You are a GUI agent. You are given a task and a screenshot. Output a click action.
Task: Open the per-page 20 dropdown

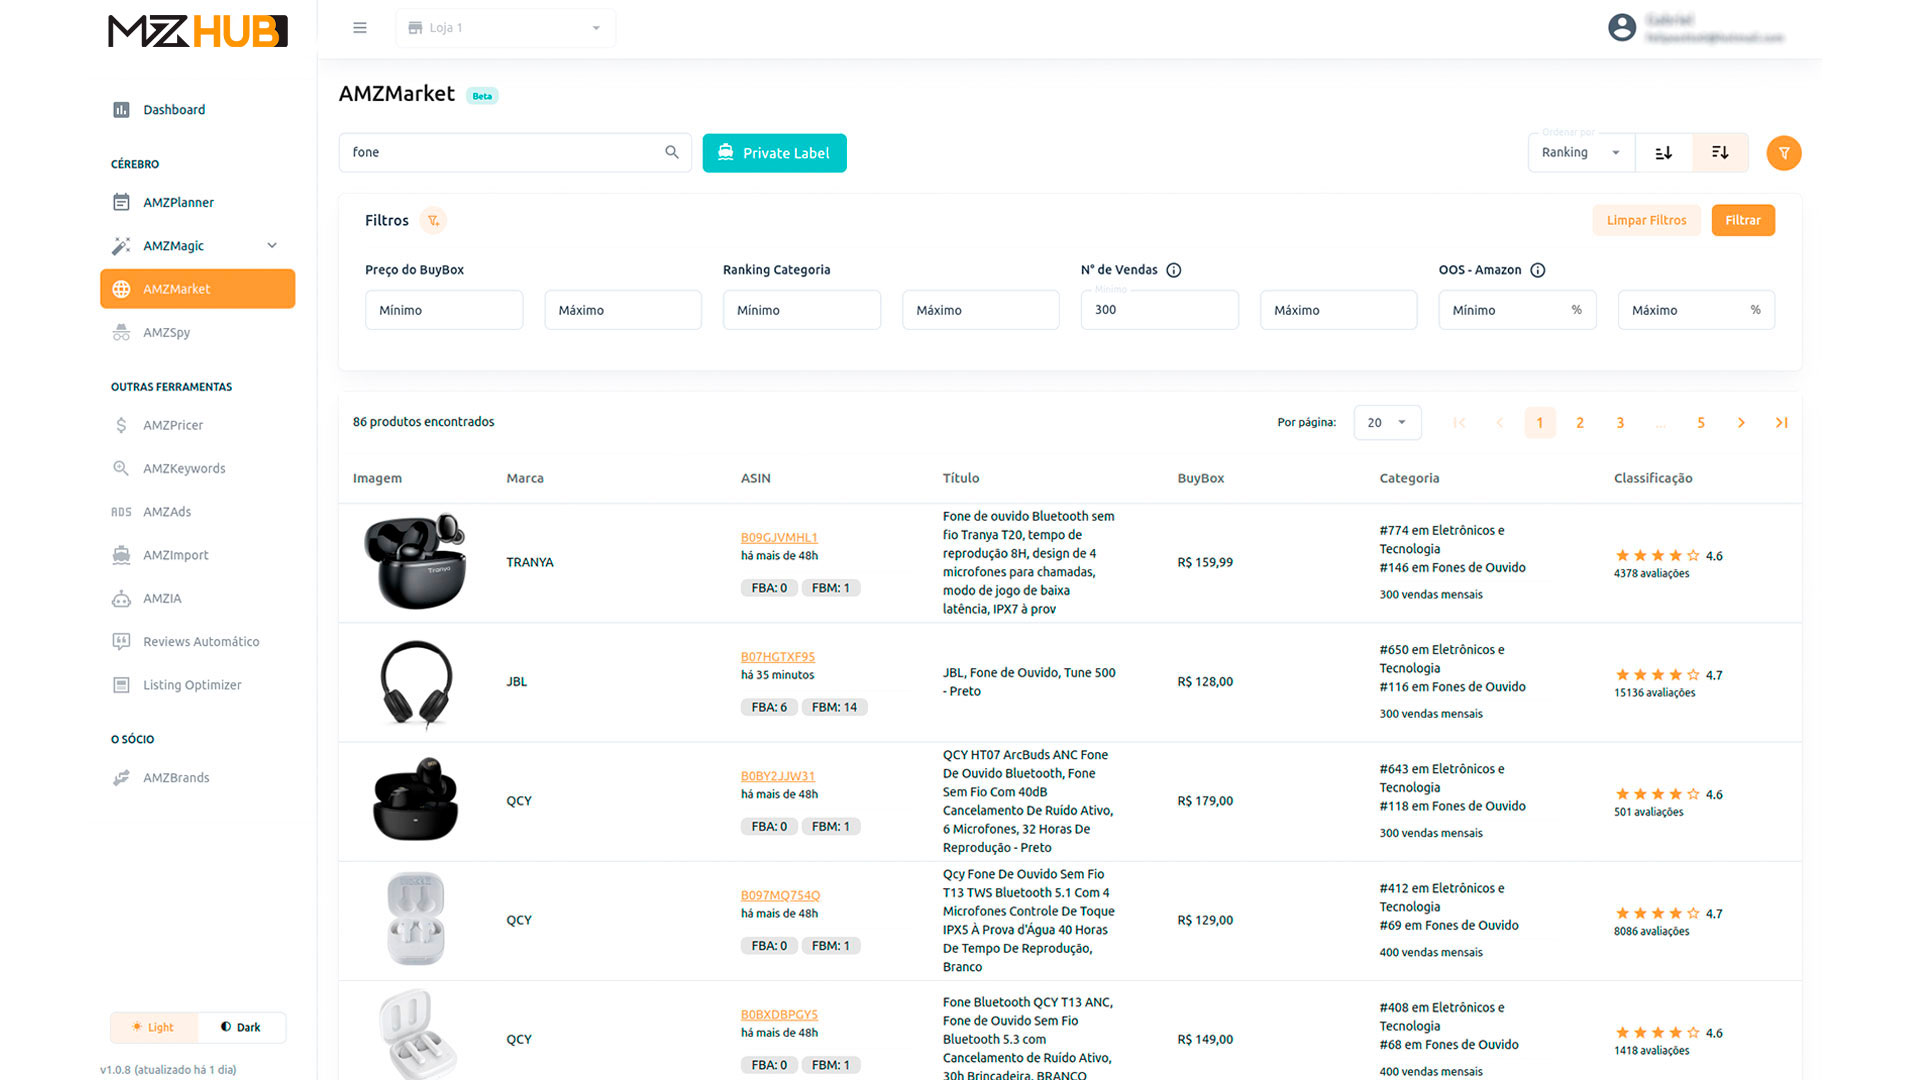pos(1387,423)
